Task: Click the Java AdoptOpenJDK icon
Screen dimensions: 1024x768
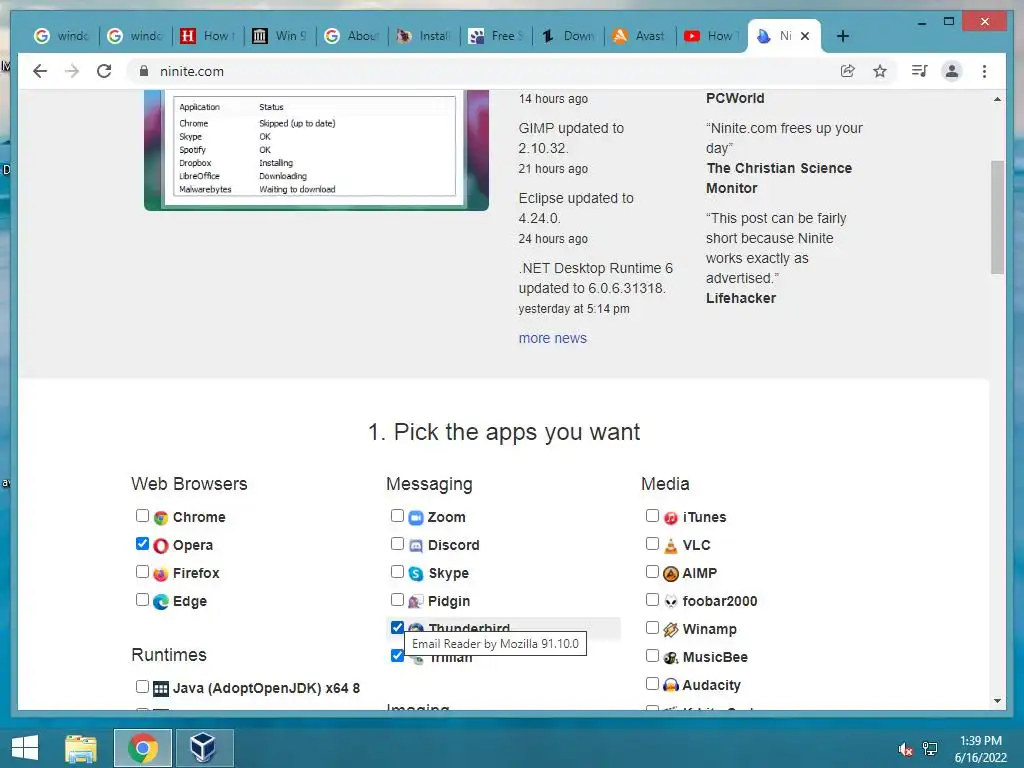Action: [161, 689]
